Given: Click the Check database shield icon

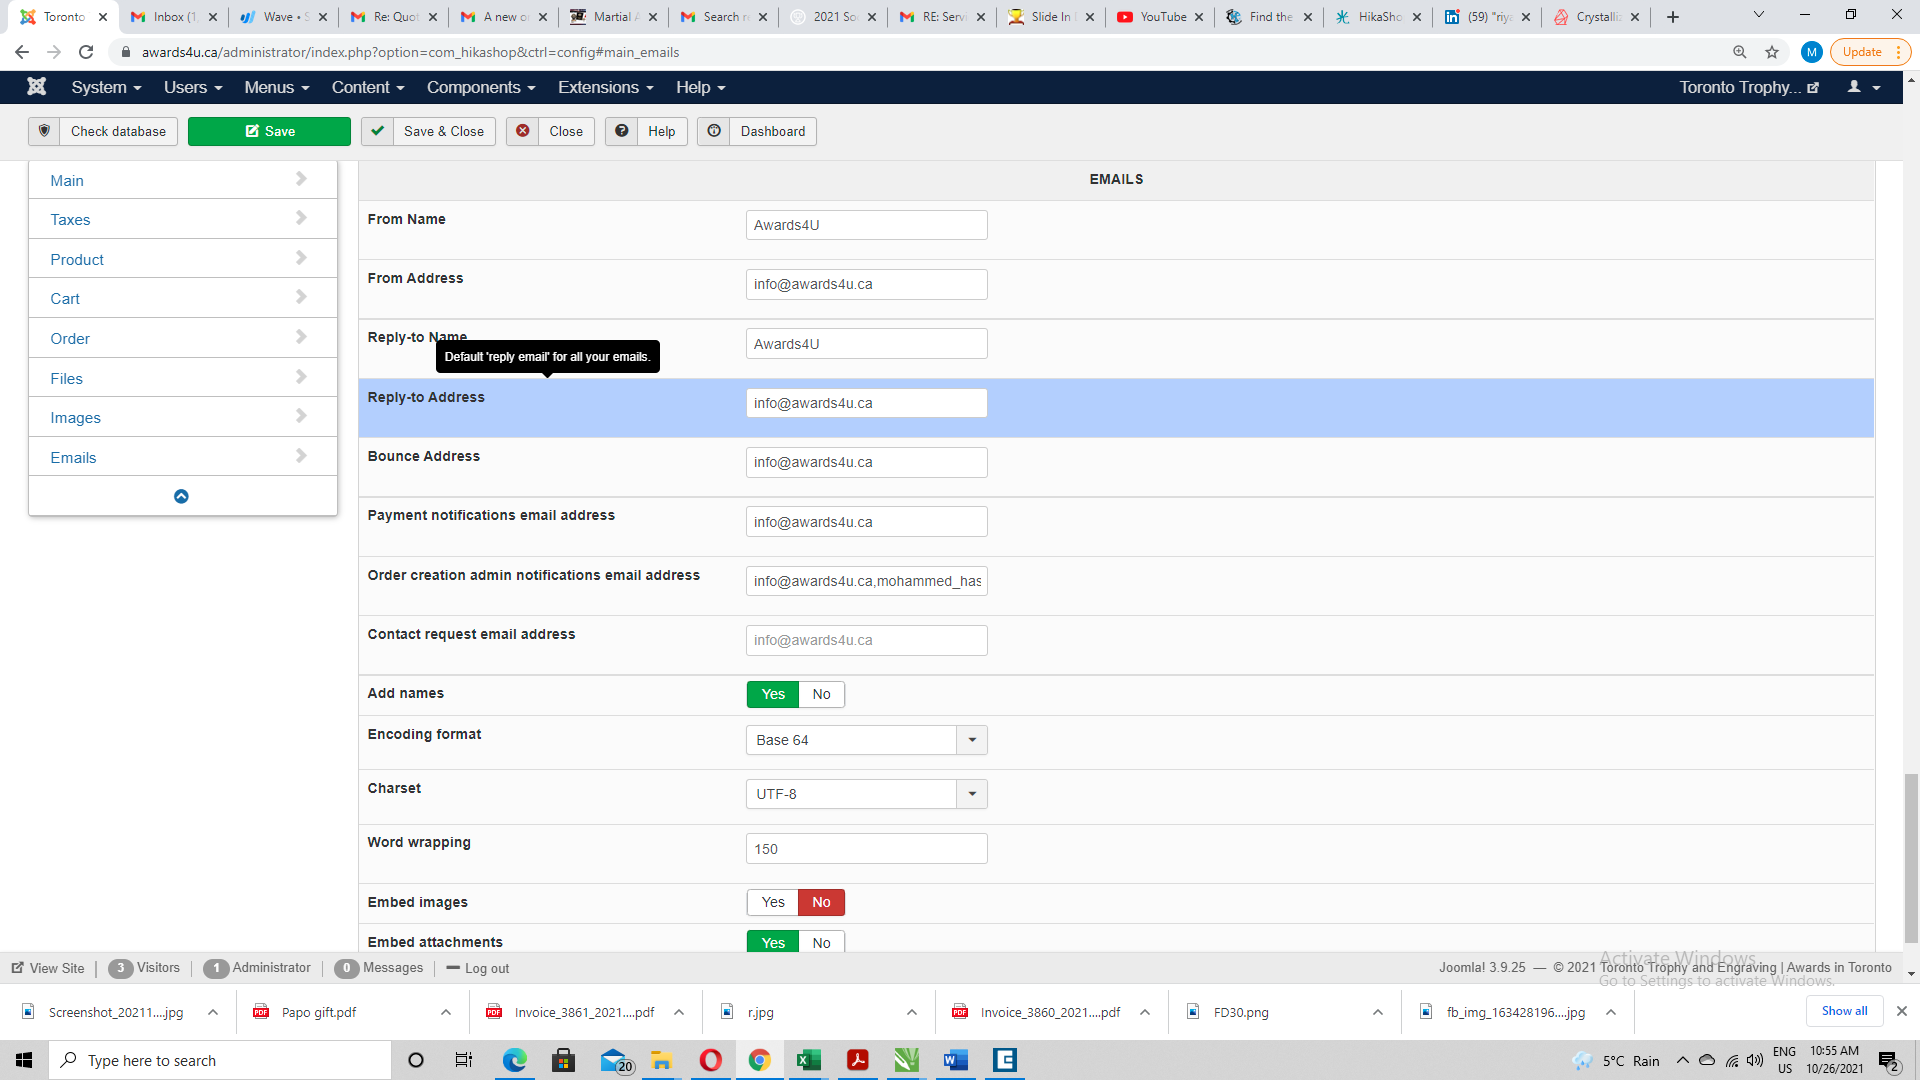Looking at the screenshot, I should pos(44,131).
